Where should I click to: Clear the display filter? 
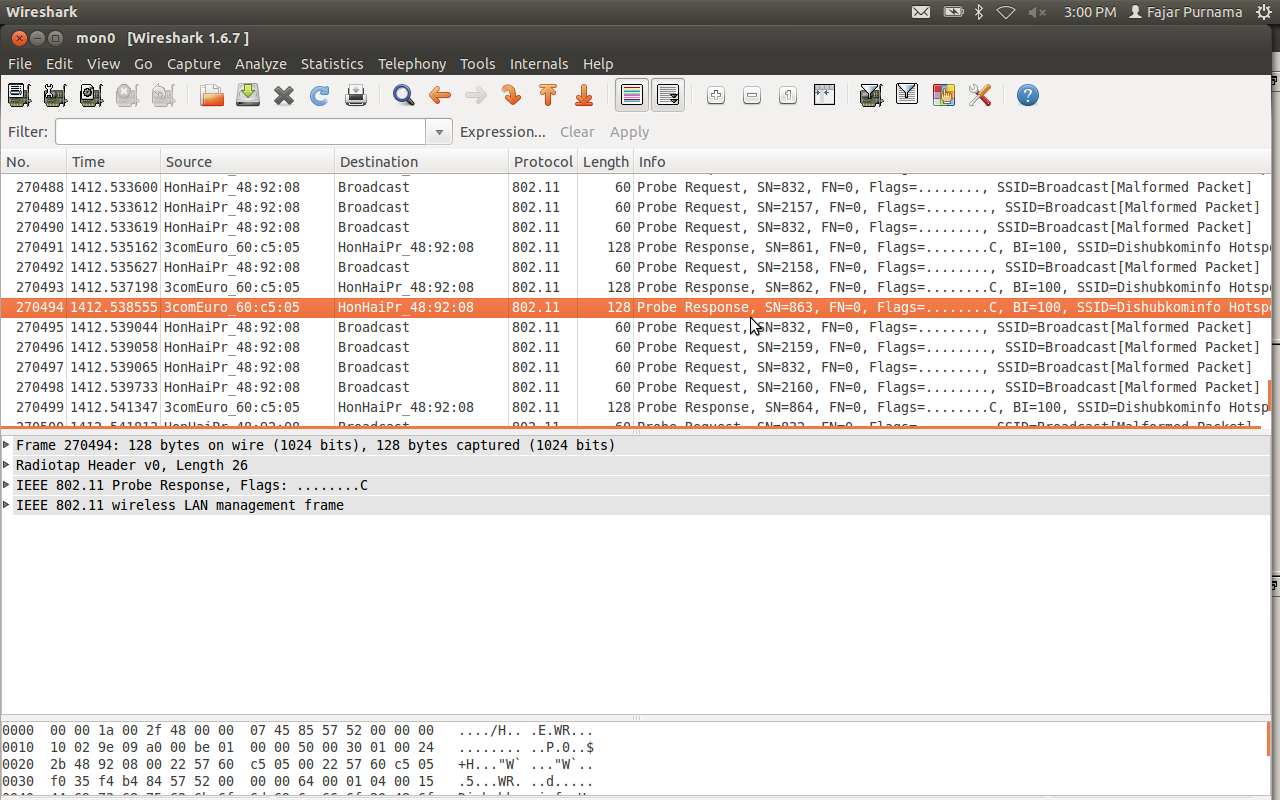click(x=577, y=132)
